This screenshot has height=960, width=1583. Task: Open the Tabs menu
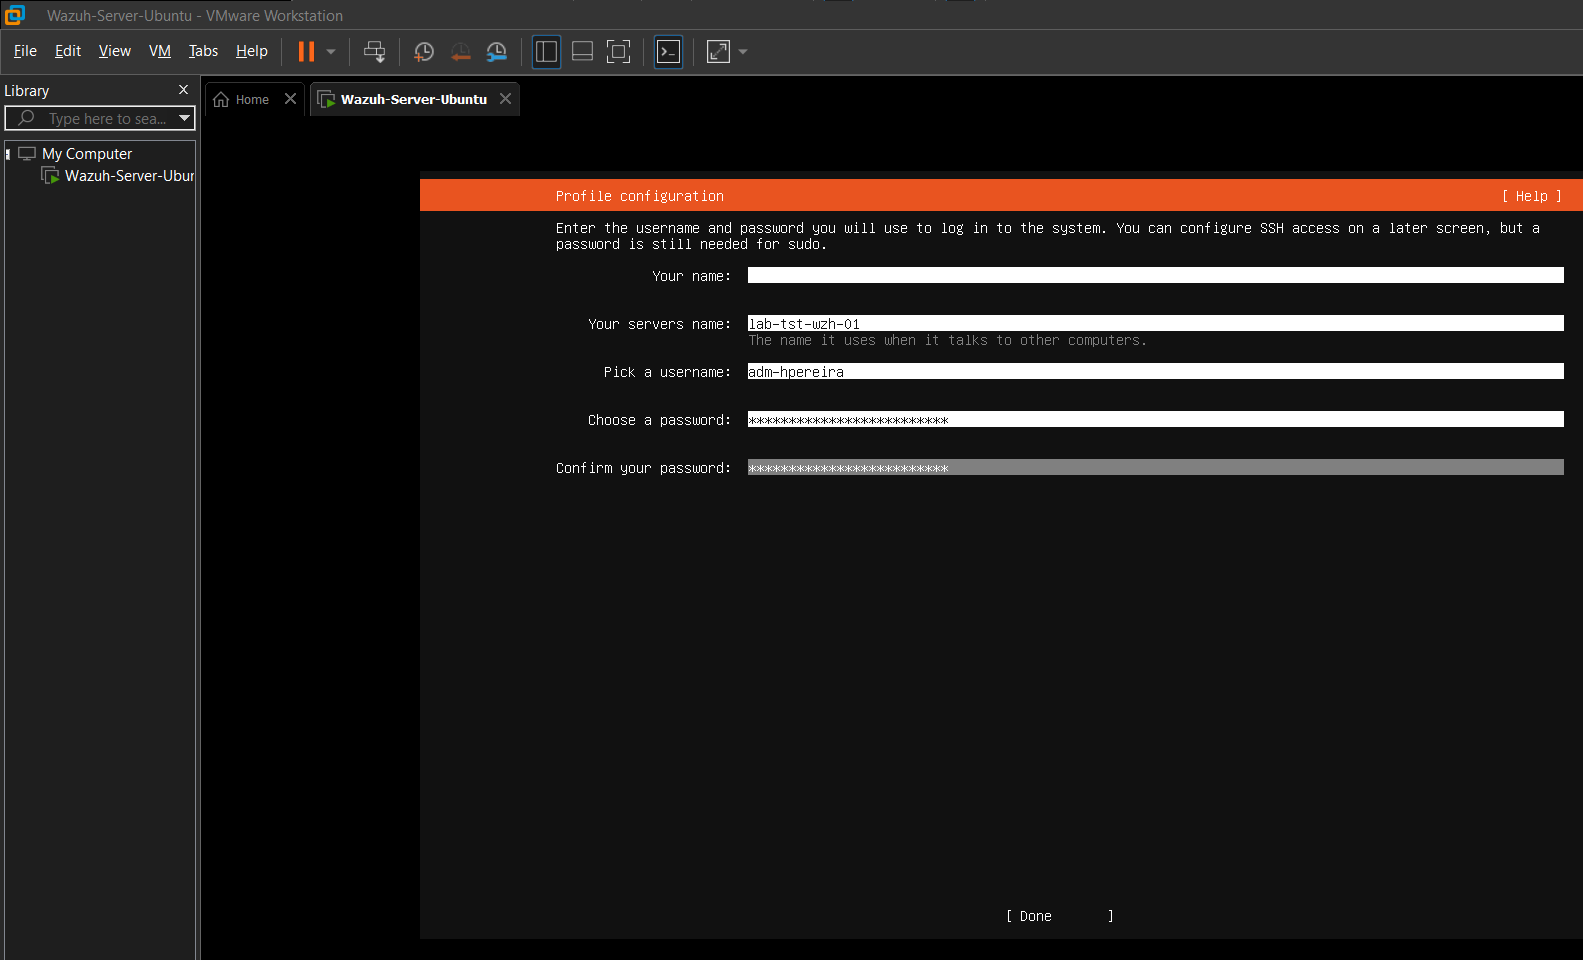click(x=203, y=51)
